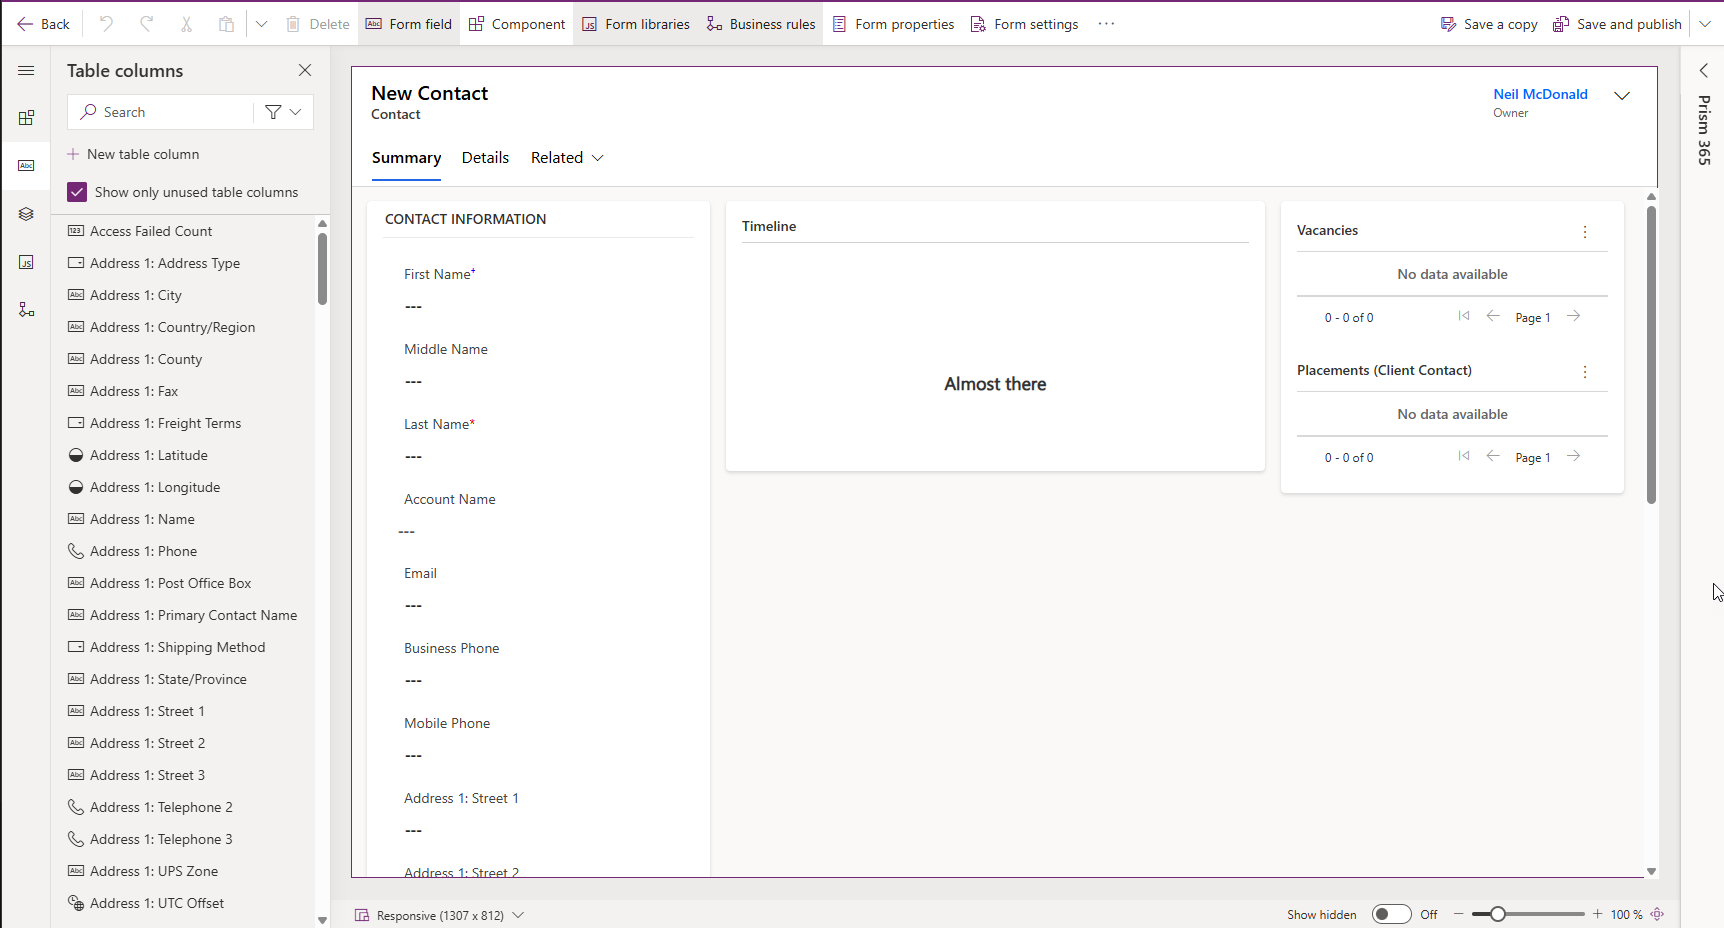
Task: Expand Save and publish dropdown arrow
Action: pos(1705,24)
